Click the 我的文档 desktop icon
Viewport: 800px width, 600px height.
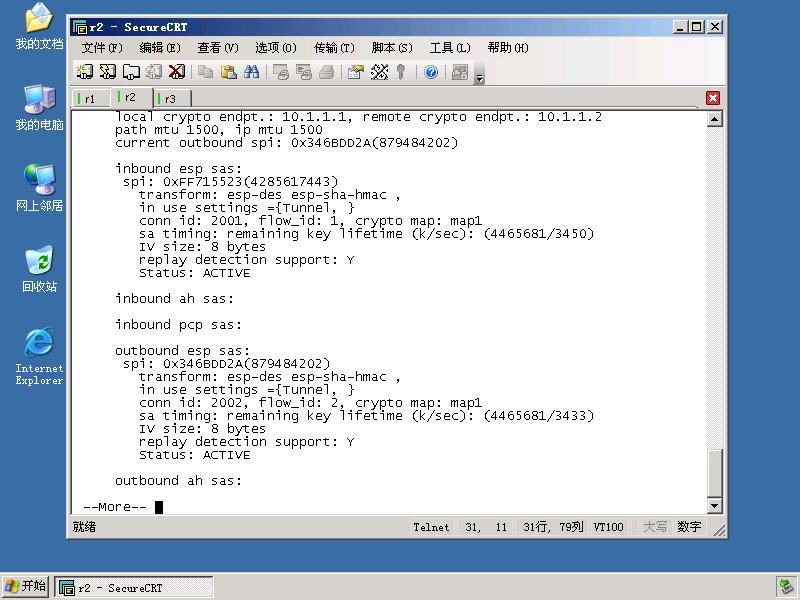click(39, 27)
